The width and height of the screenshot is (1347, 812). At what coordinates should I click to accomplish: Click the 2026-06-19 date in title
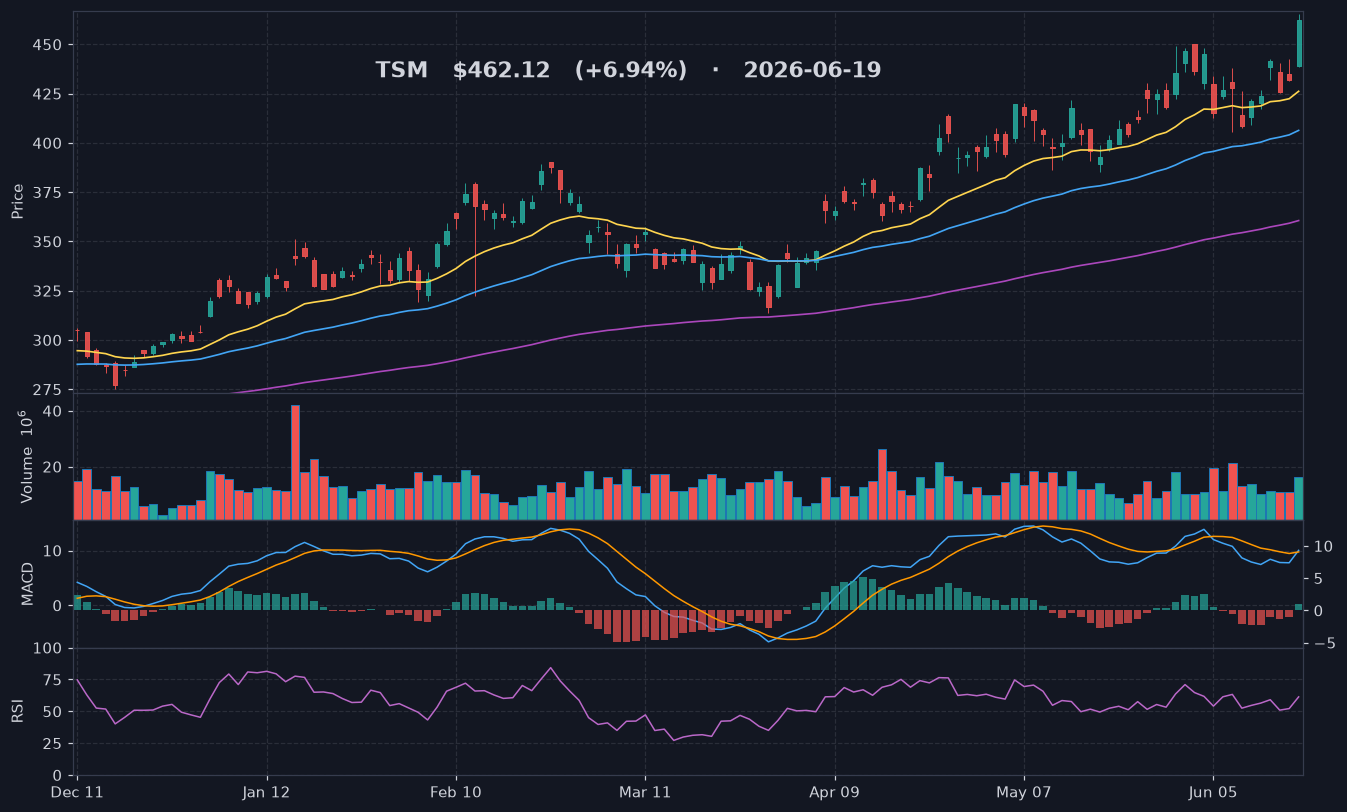pos(812,71)
